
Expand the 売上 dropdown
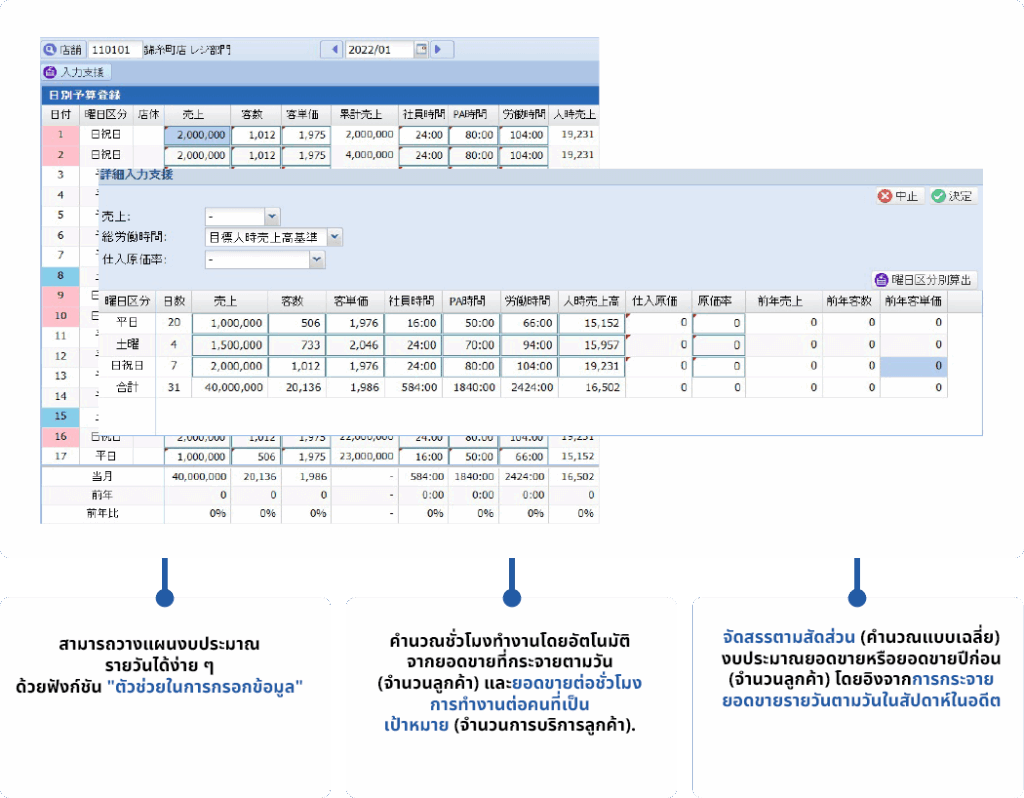coord(272,216)
